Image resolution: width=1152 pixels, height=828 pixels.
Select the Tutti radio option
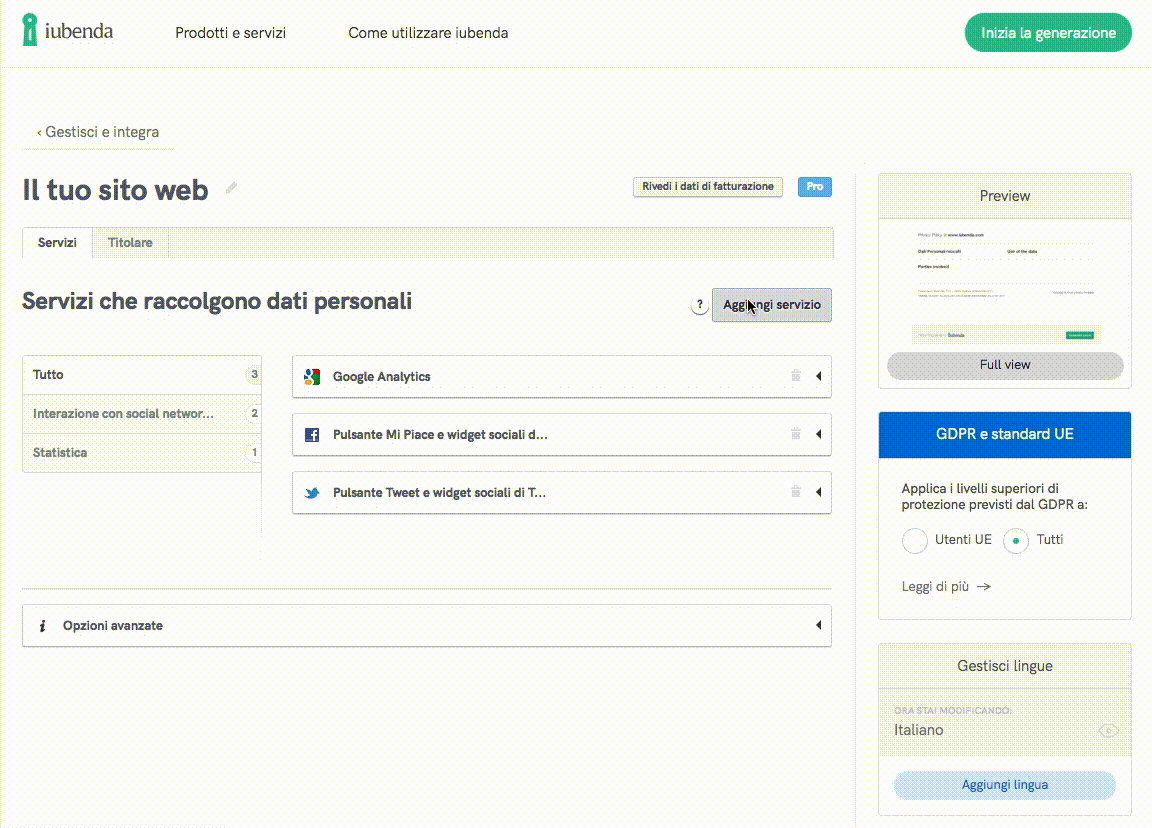[x=1016, y=540]
